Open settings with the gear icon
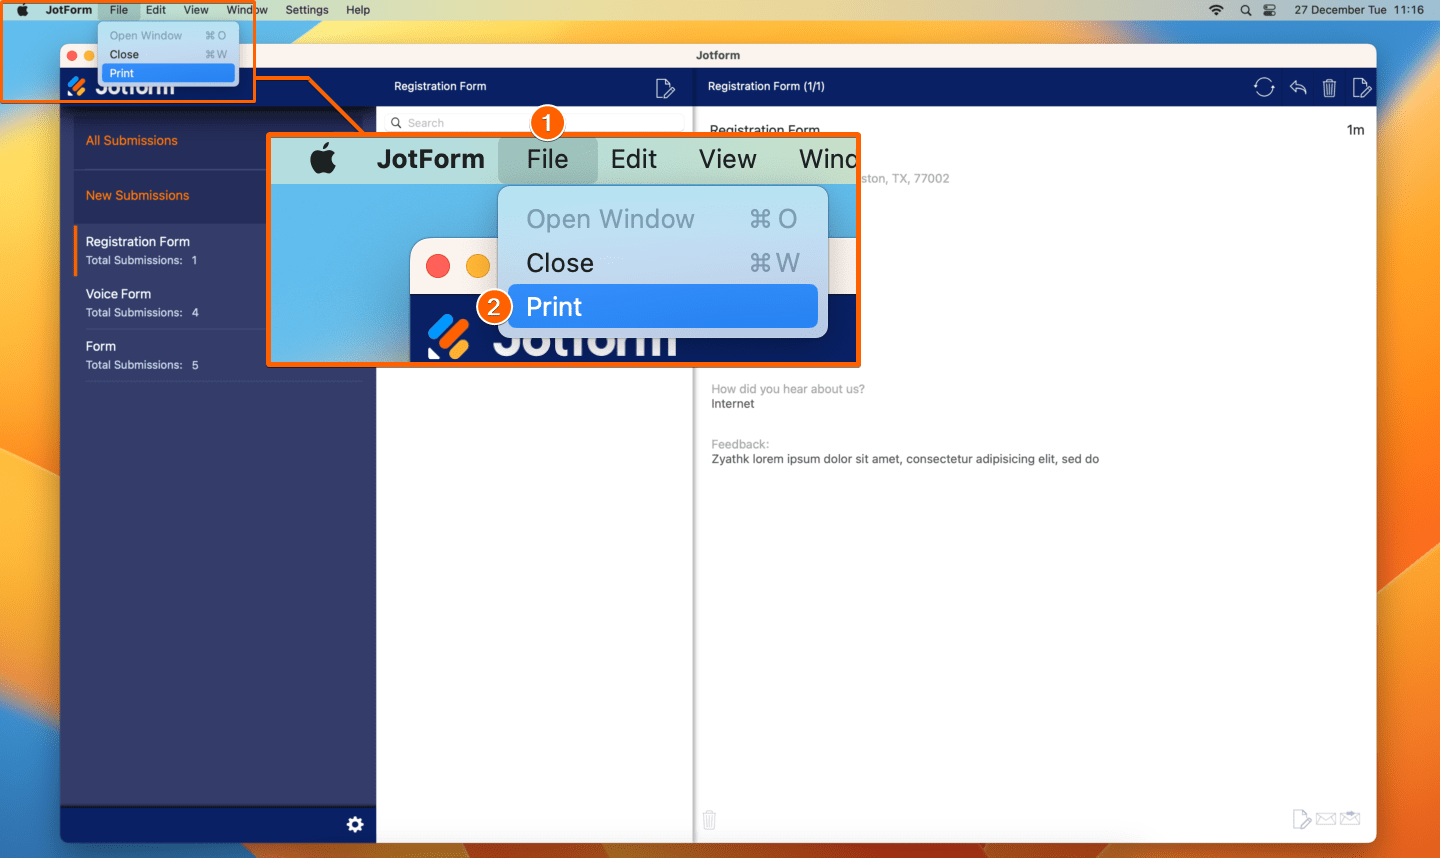 pos(355,824)
